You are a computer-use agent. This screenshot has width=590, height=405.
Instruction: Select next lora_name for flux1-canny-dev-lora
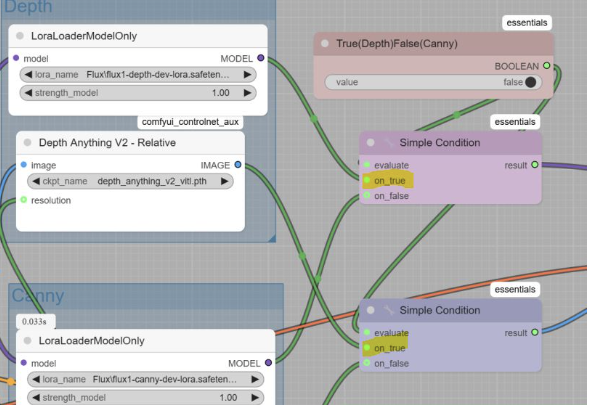tap(255, 379)
